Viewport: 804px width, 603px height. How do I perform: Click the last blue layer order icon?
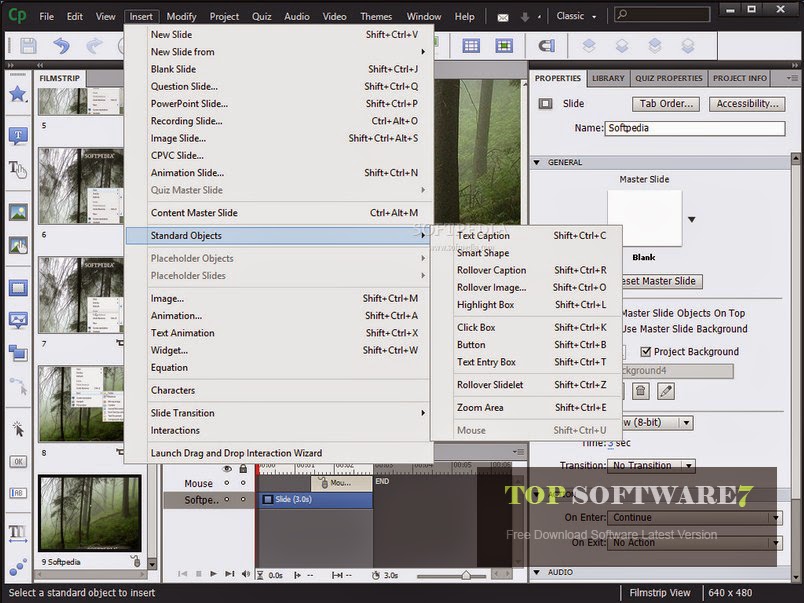pyautogui.click(x=688, y=46)
